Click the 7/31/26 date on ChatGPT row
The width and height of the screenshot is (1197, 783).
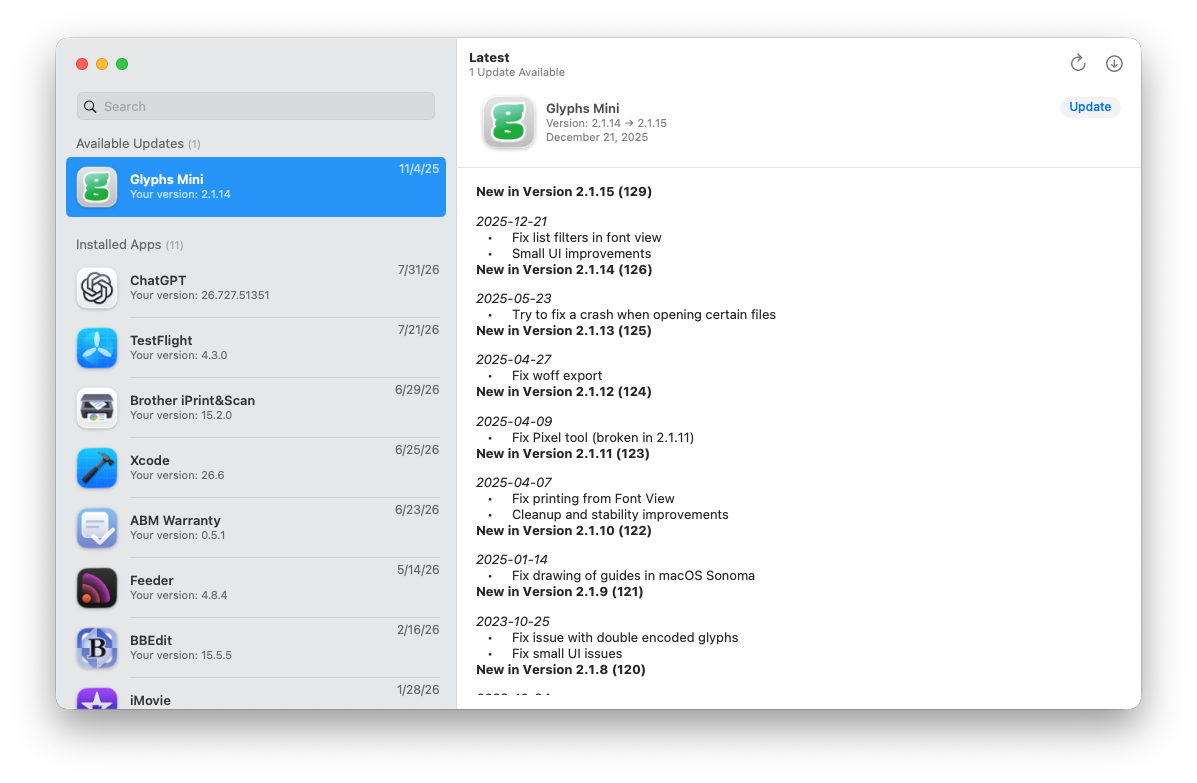coord(418,269)
